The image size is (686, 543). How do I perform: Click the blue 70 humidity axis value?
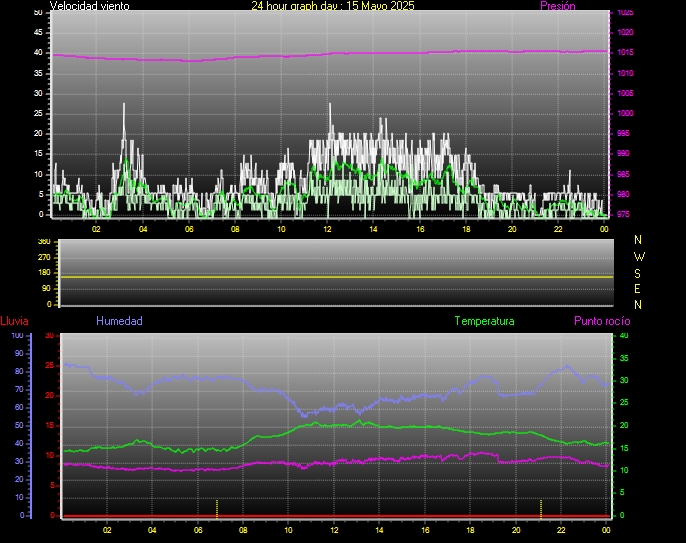point(19,389)
